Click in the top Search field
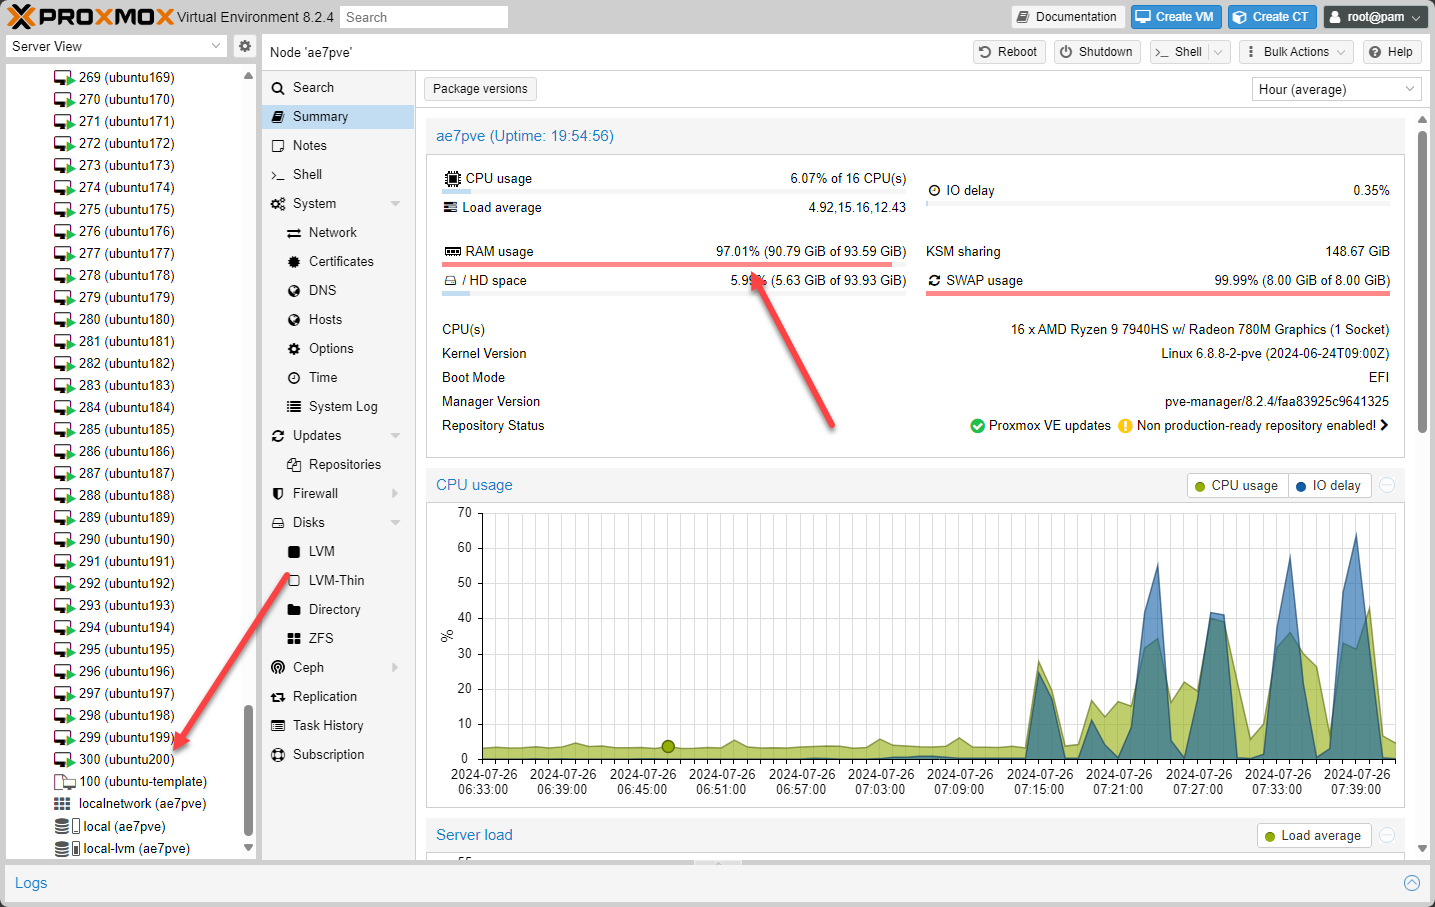Viewport: 1435px width, 907px height. [x=424, y=17]
